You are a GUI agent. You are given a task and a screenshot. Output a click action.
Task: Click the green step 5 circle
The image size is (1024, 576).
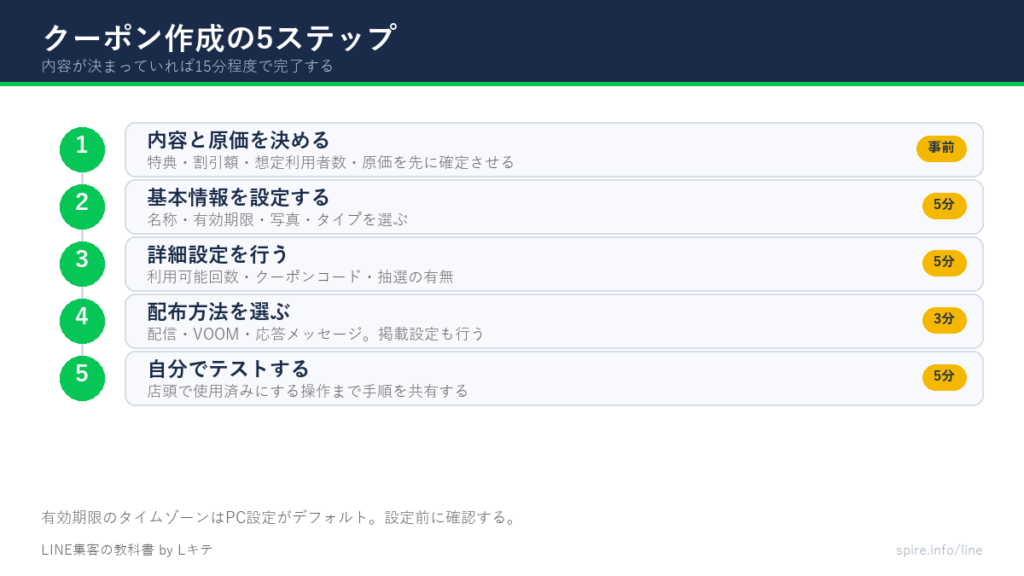pos(82,378)
